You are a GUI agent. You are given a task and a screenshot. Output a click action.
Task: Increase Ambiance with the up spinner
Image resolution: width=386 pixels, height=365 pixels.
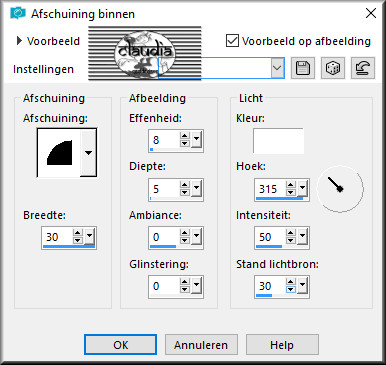point(185,233)
